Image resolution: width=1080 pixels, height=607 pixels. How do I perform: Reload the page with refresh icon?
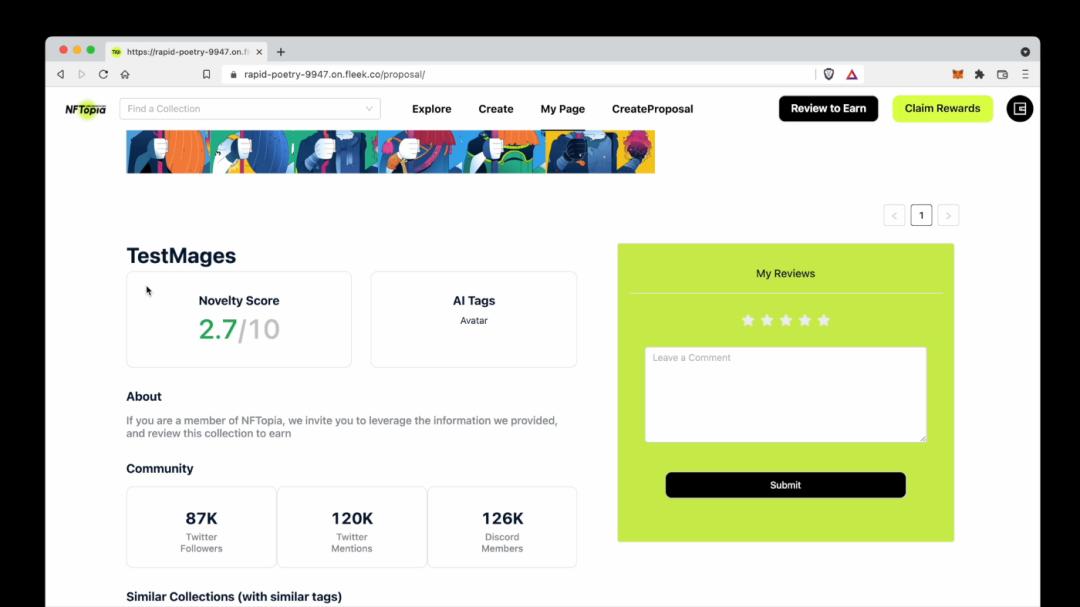(103, 74)
